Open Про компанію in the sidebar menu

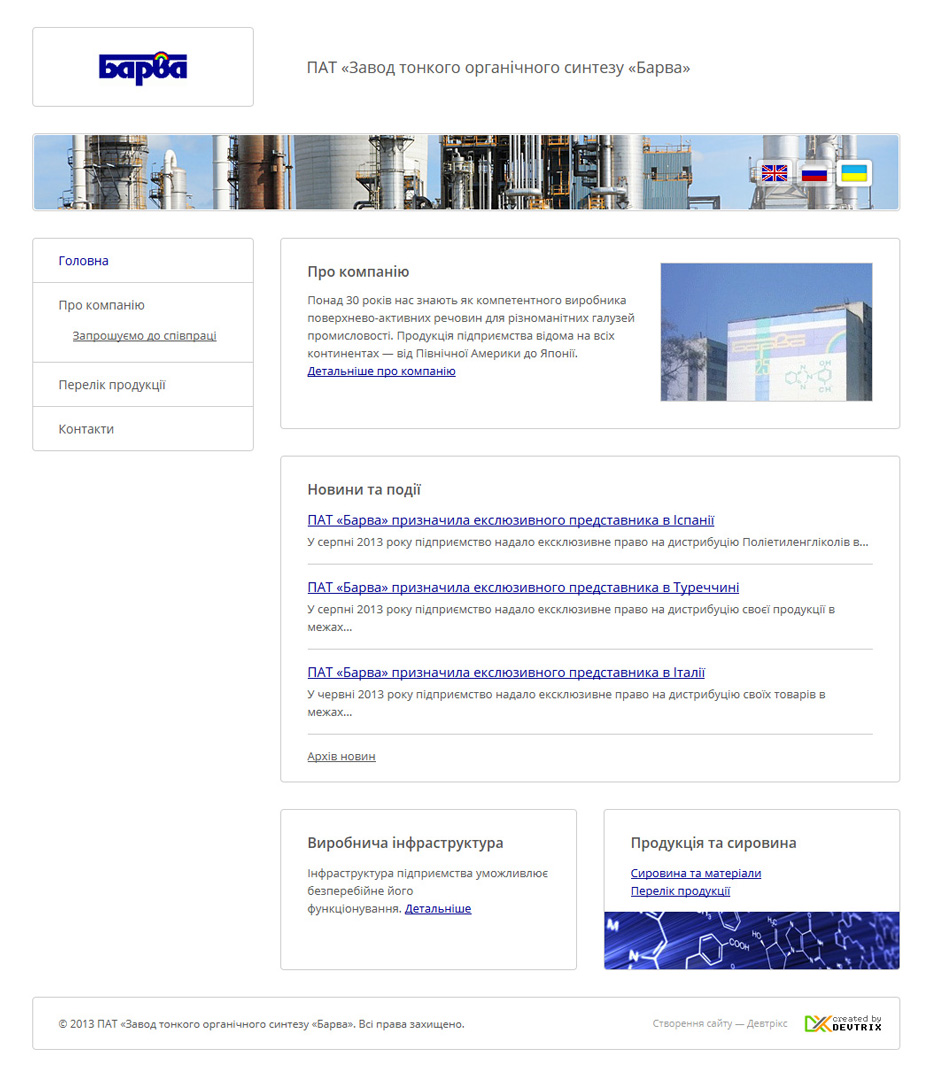[x=101, y=305]
